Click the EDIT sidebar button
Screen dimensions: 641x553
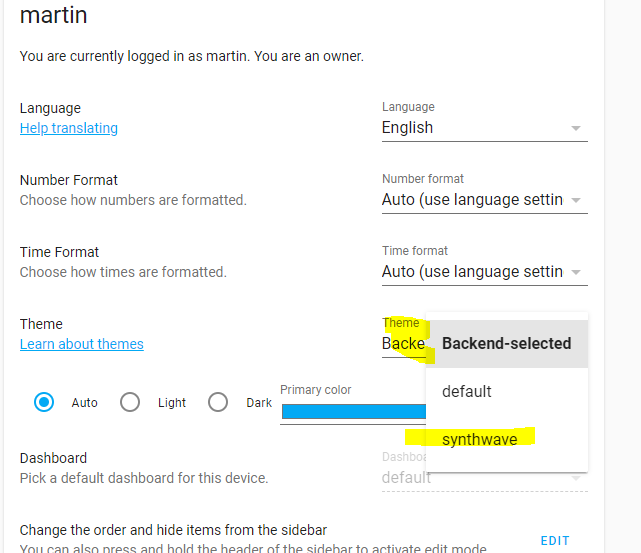(555, 540)
